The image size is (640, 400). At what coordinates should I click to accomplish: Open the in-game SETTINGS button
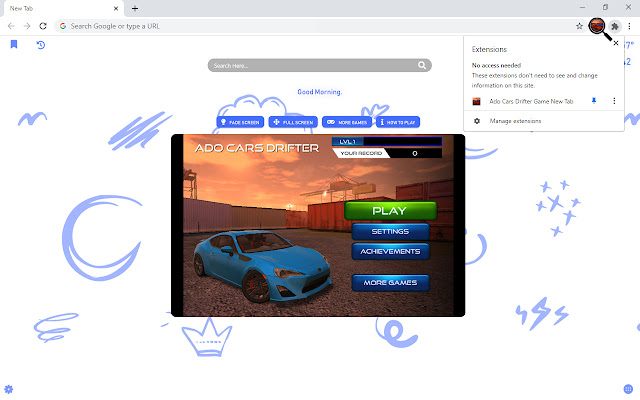390,231
